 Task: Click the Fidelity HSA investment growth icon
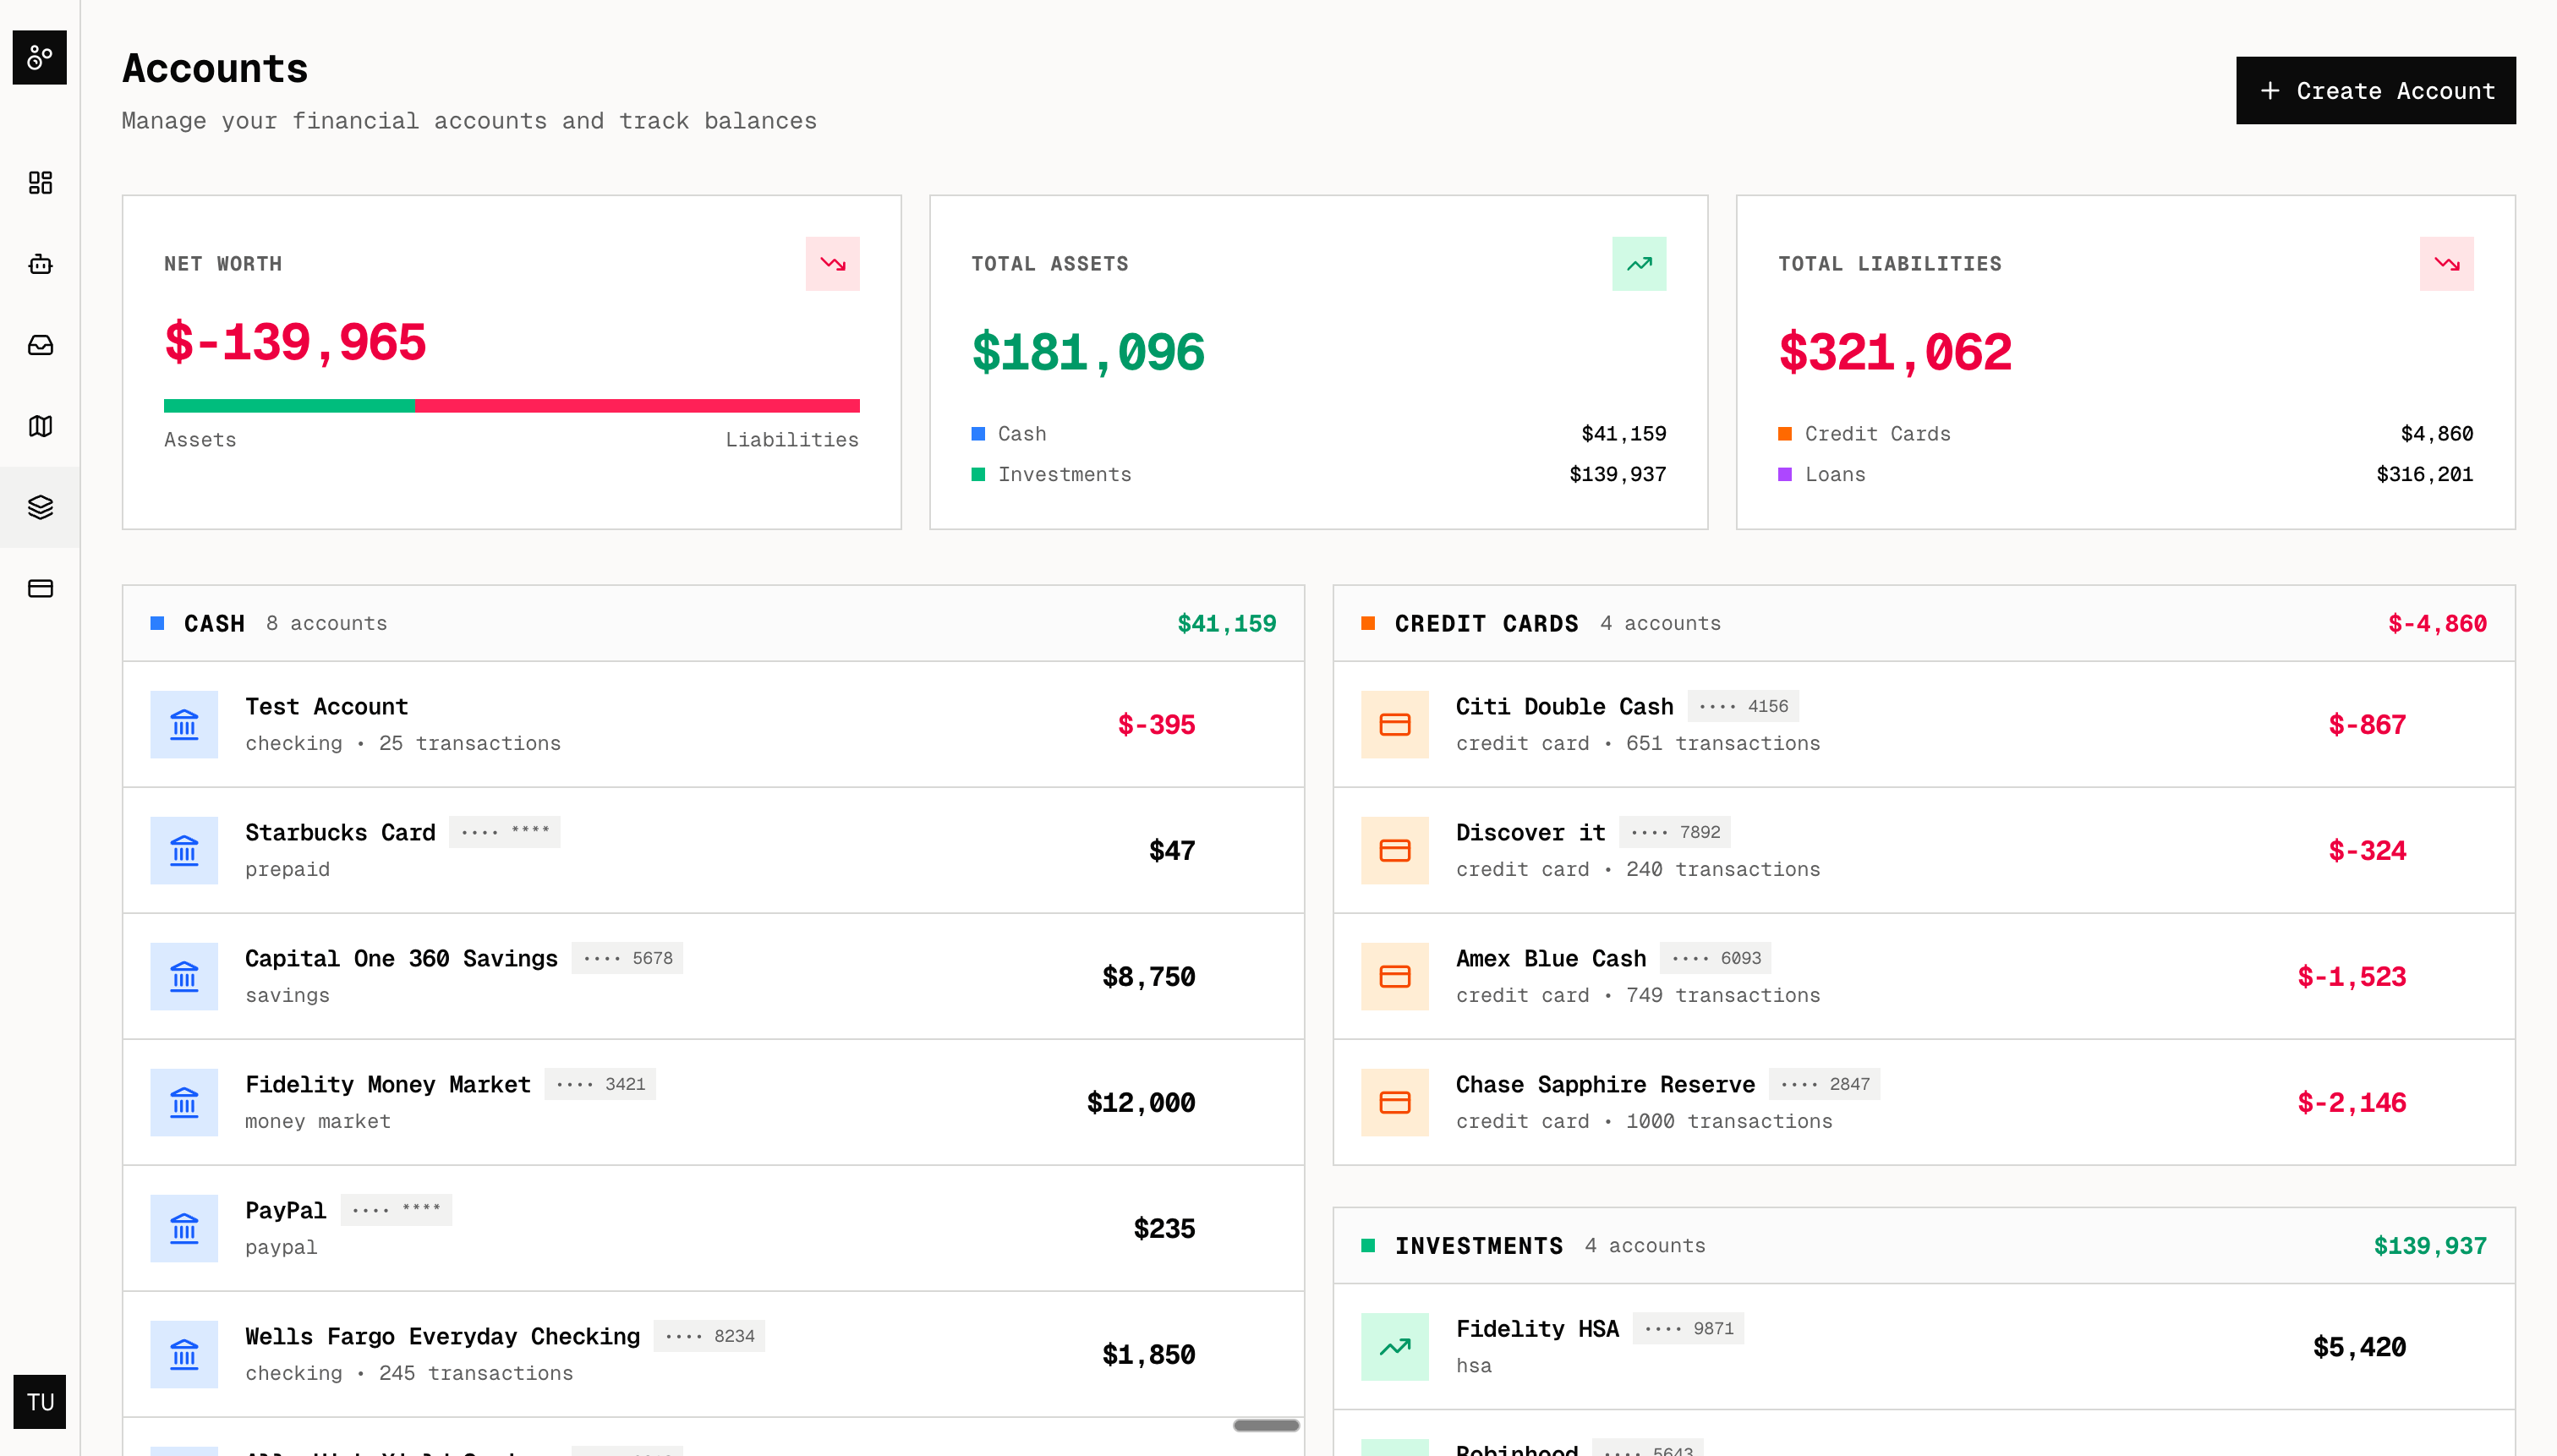(1395, 1346)
